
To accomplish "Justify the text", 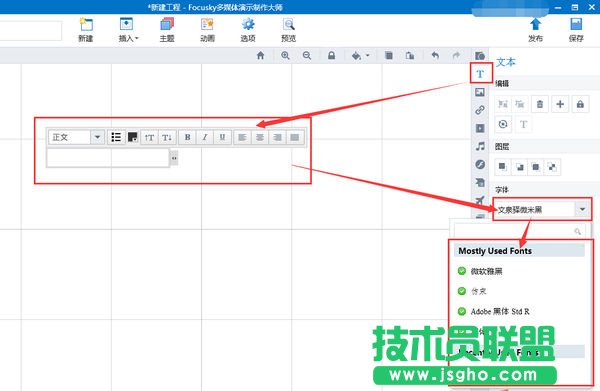I will pyautogui.click(x=295, y=137).
